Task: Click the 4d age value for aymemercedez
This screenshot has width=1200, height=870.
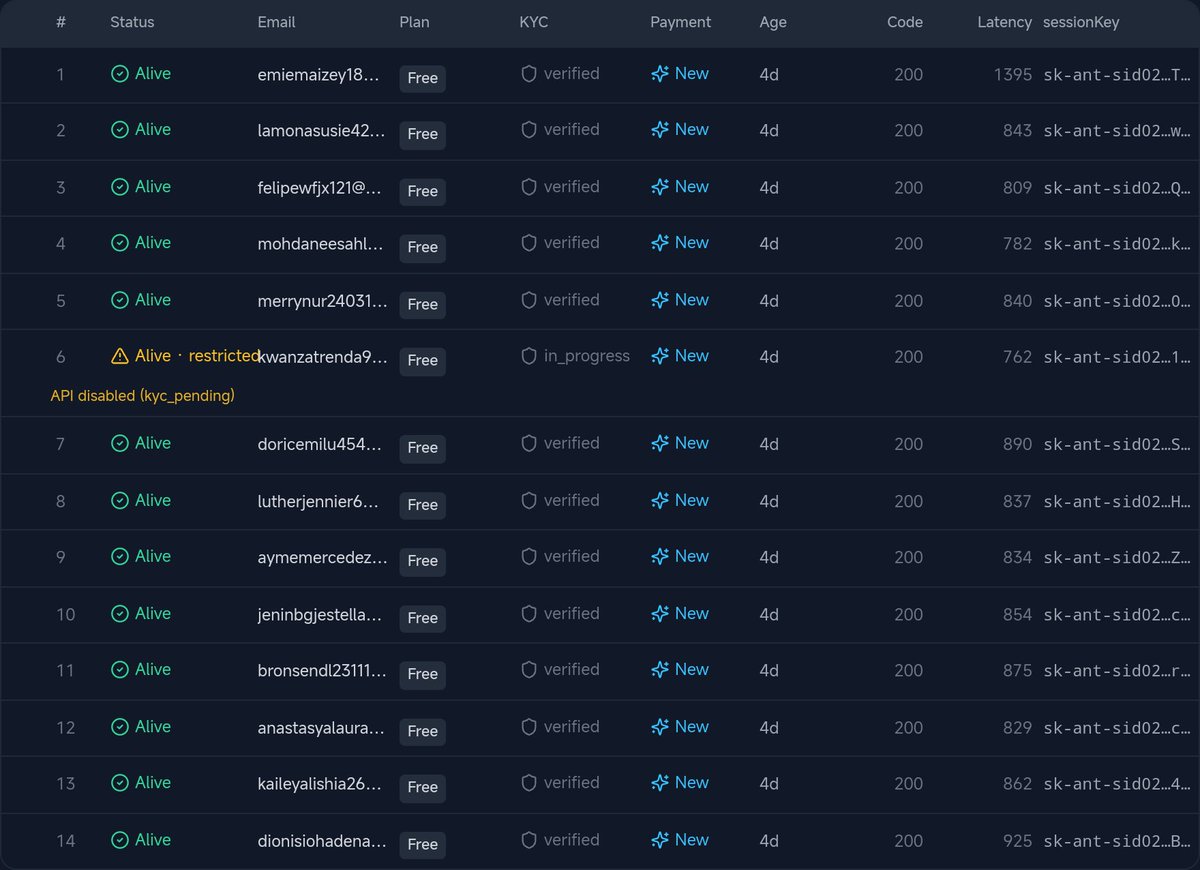Action: click(769, 556)
